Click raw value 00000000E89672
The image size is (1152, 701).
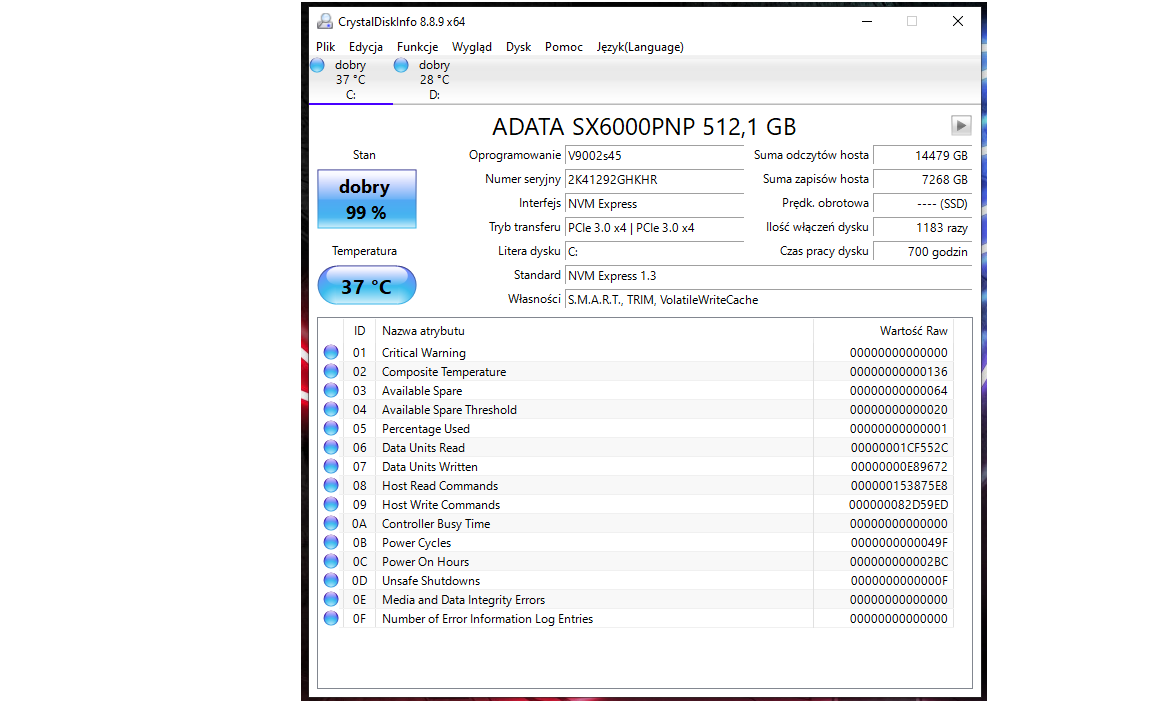tap(899, 467)
